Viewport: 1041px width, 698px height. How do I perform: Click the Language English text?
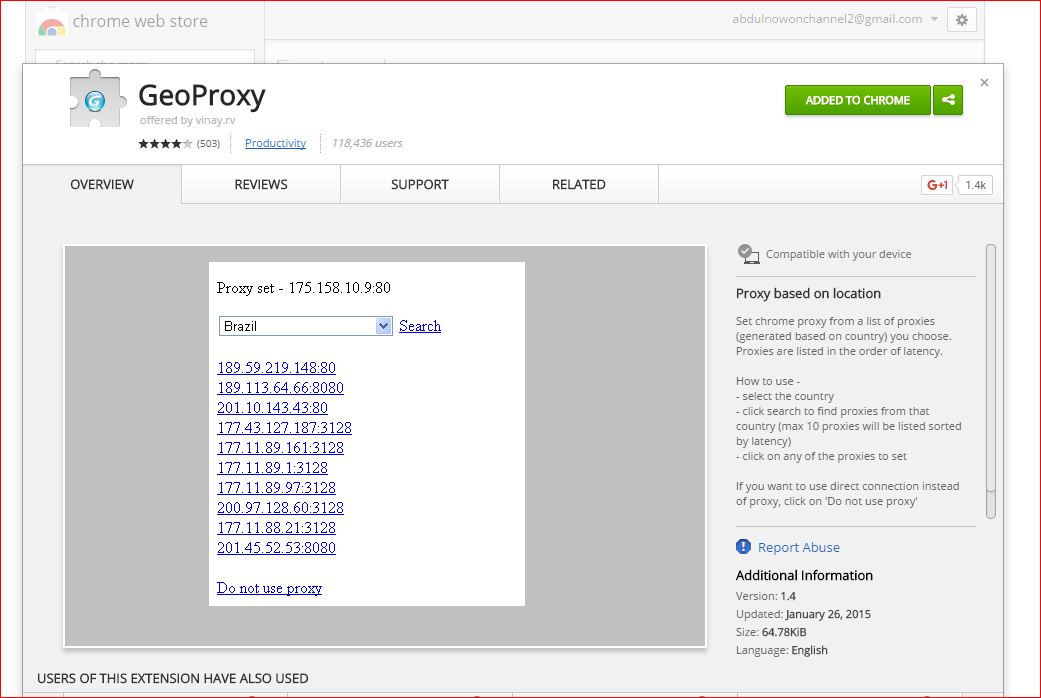click(781, 650)
